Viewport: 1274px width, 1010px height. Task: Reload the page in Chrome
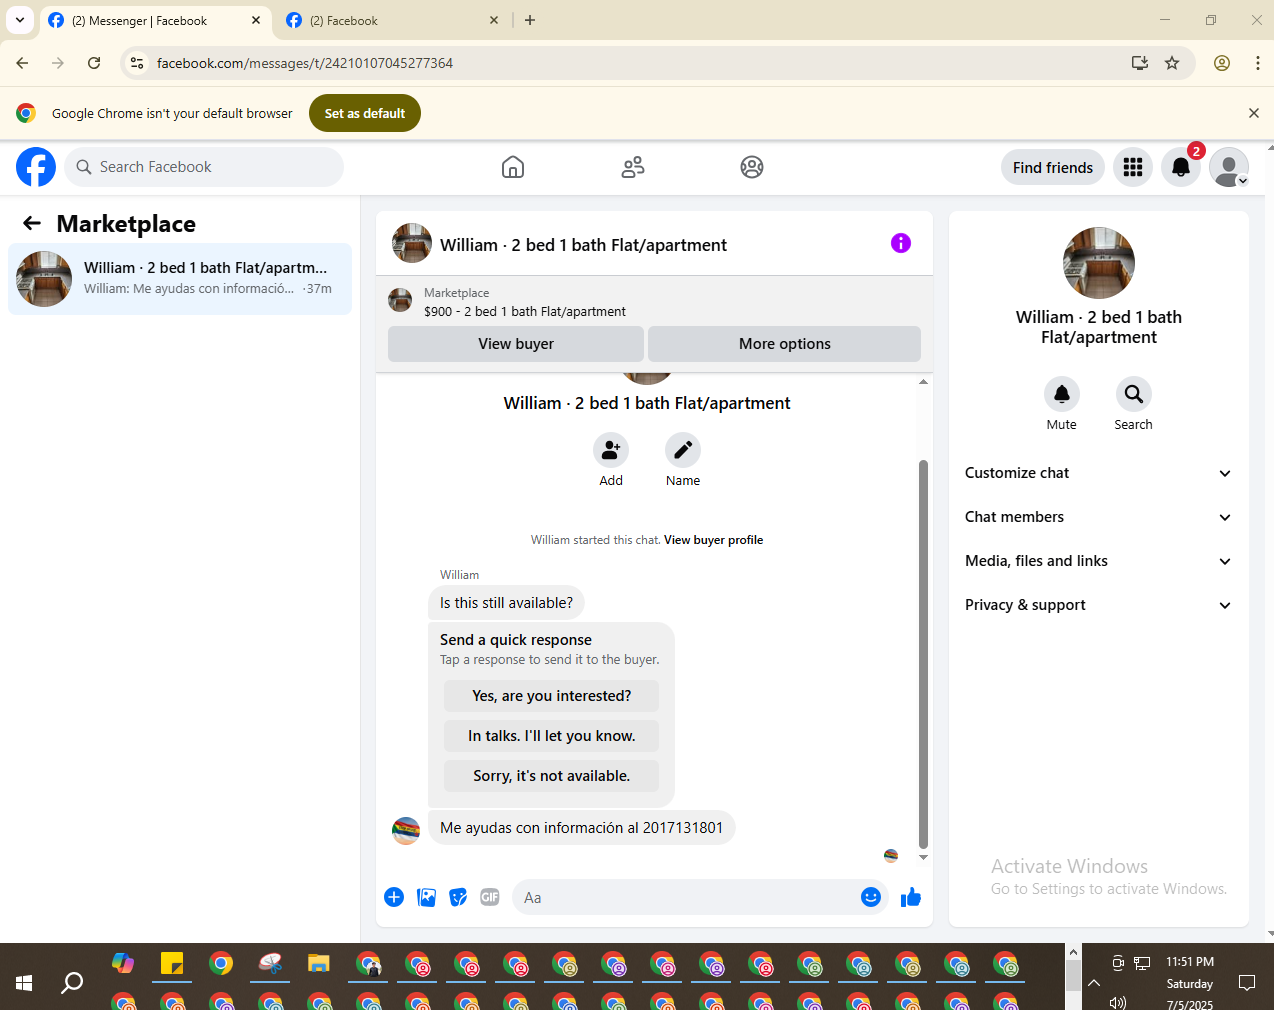[x=94, y=63]
